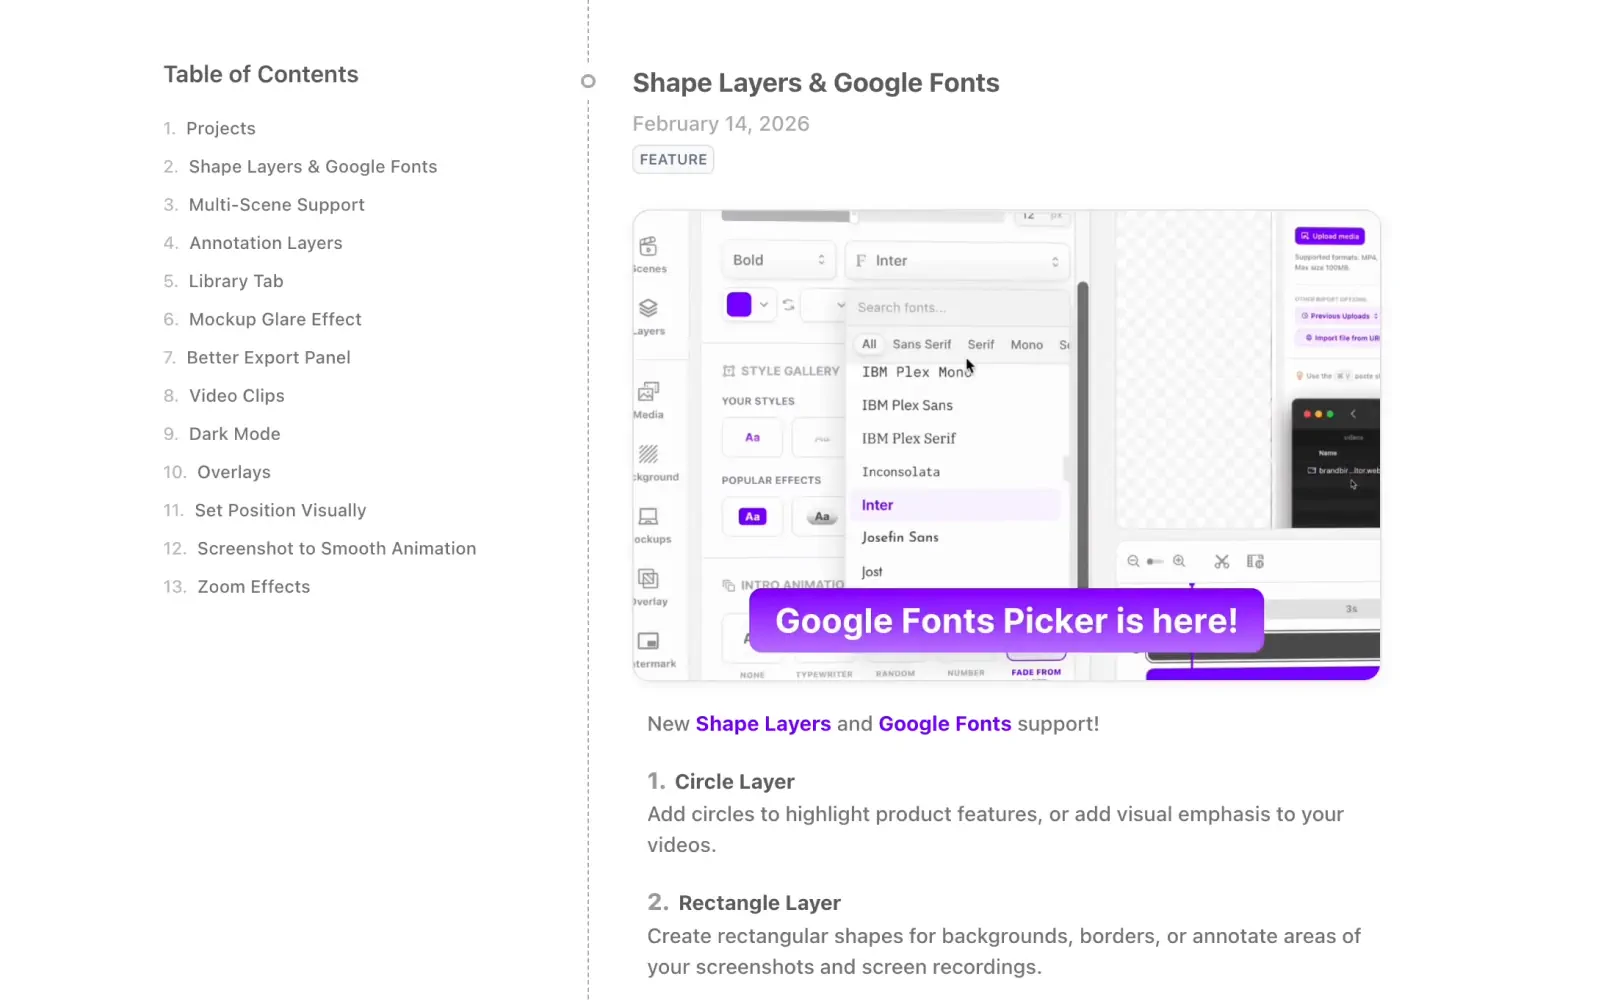
Task: Select the TYPEWRITER intro animation tab
Action: (825, 674)
